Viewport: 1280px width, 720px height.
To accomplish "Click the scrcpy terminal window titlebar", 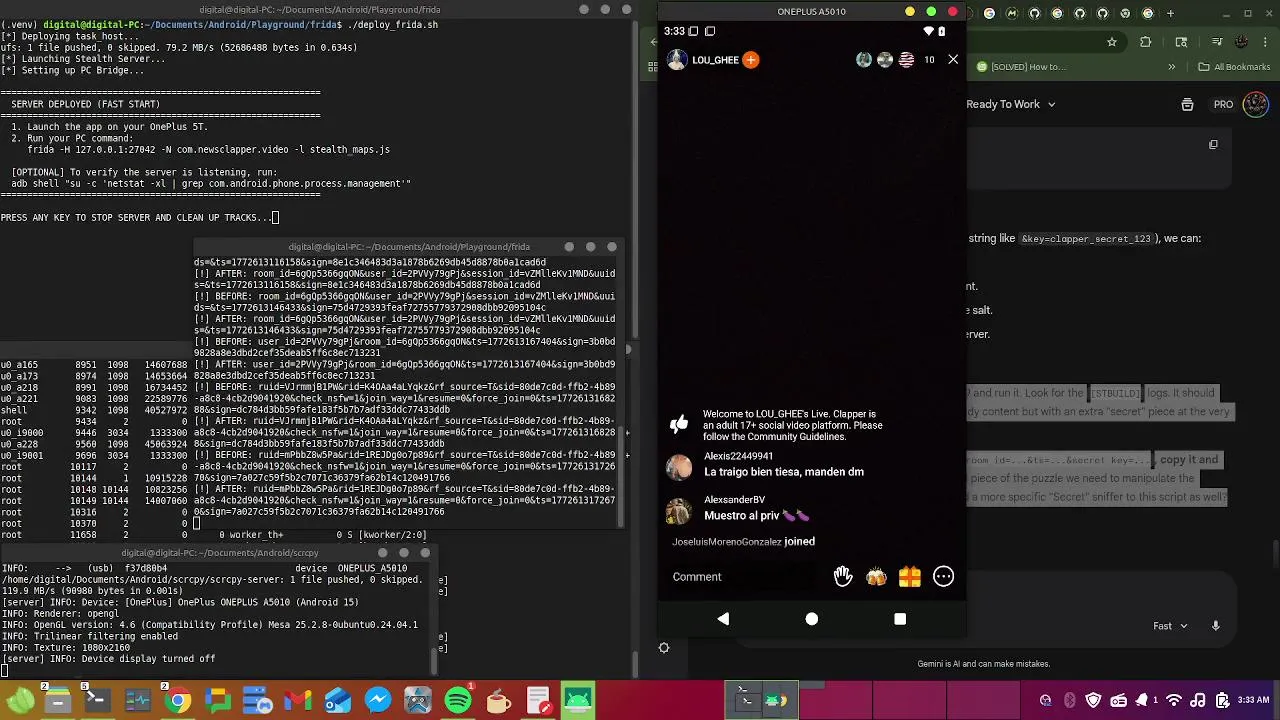I will [x=220, y=553].
